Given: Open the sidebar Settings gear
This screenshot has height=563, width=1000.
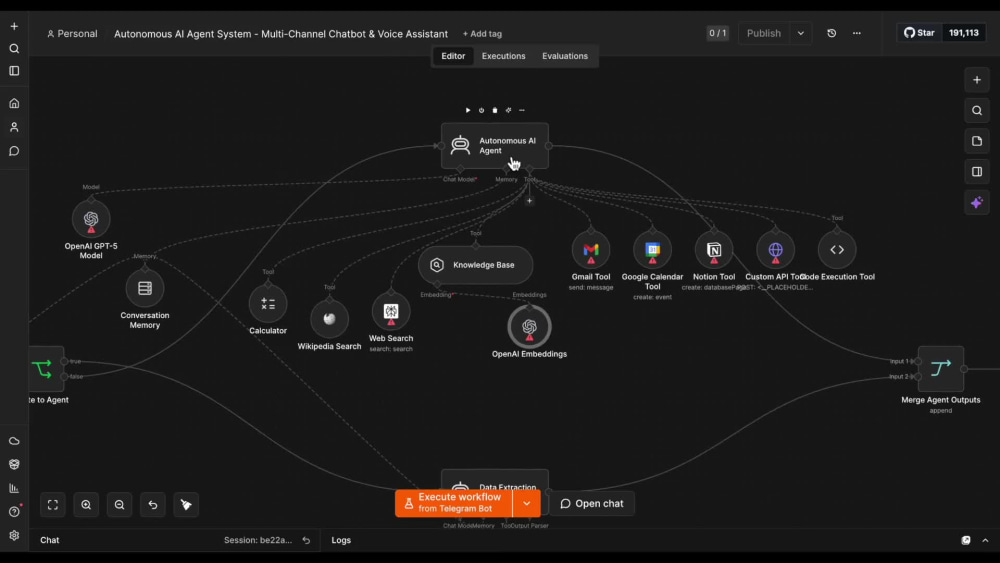Looking at the screenshot, I should coord(14,536).
